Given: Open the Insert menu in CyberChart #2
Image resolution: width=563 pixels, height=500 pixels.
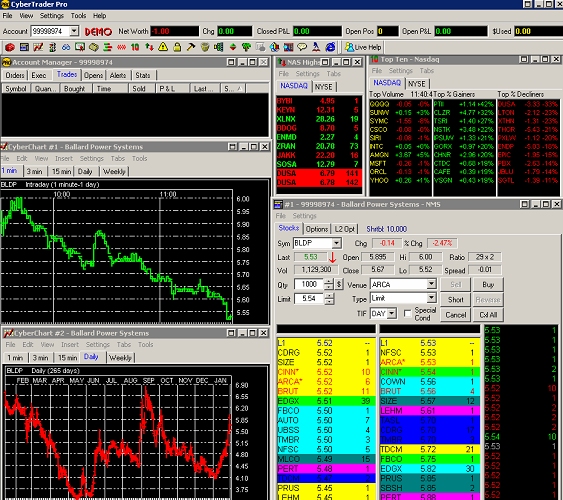Looking at the screenshot, I should (x=70, y=345).
